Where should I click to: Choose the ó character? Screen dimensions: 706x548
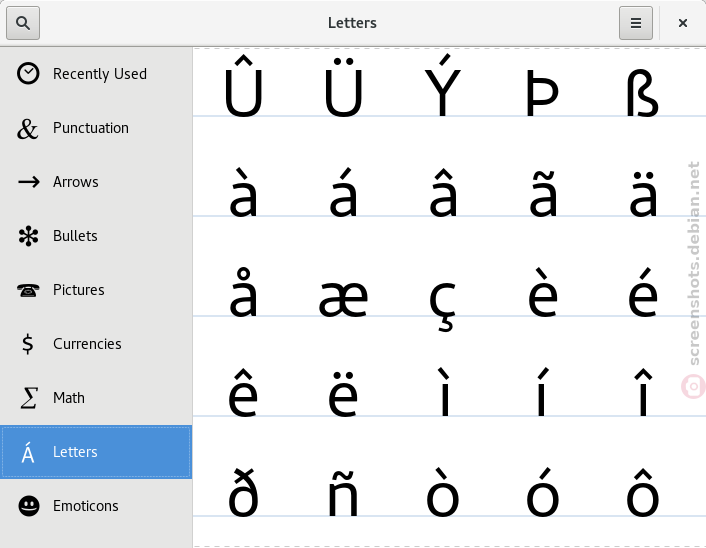point(543,492)
